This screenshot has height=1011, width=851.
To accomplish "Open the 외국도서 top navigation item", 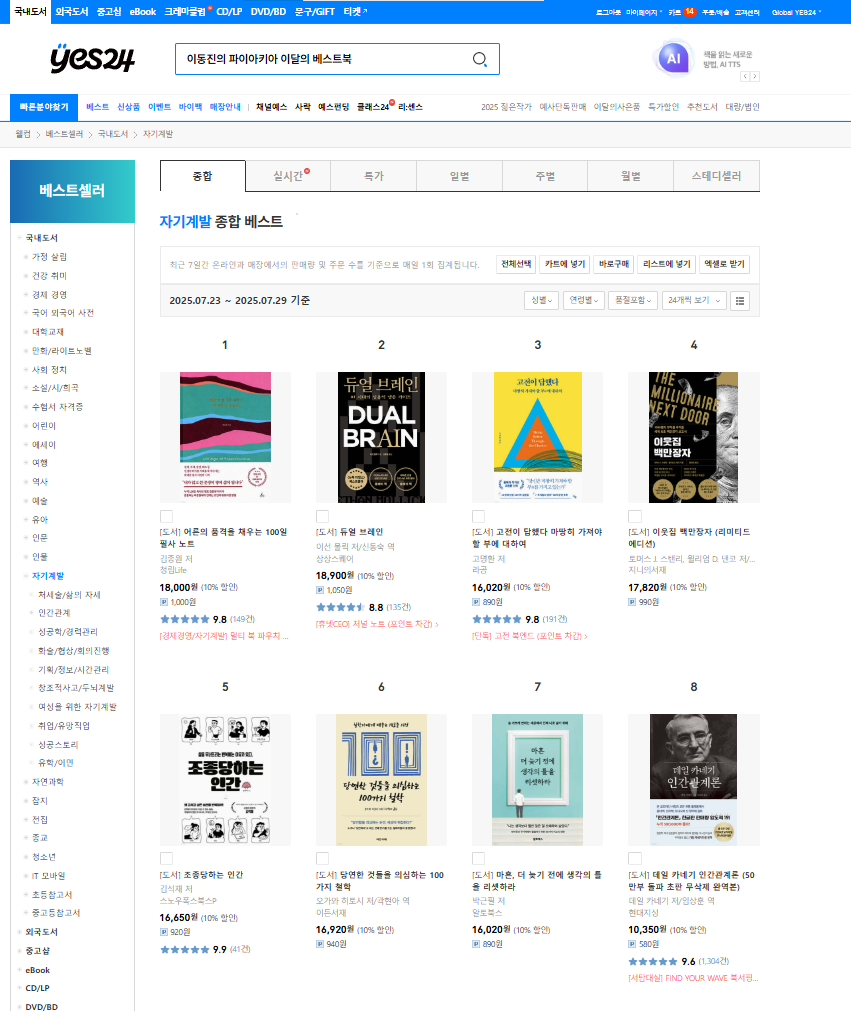I will pyautogui.click(x=72, y=12).
